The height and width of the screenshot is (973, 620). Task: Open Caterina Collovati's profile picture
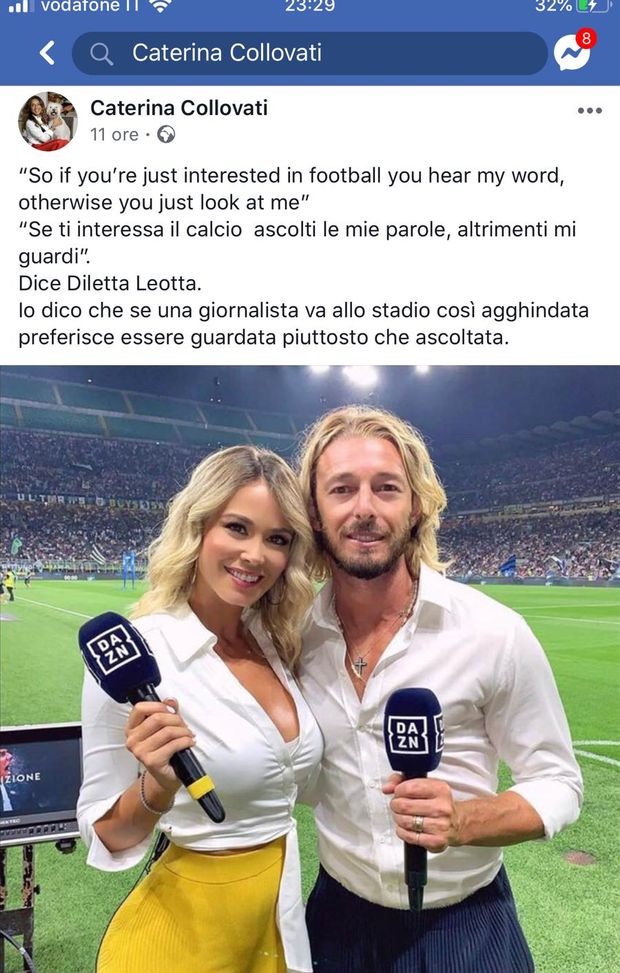48,121
